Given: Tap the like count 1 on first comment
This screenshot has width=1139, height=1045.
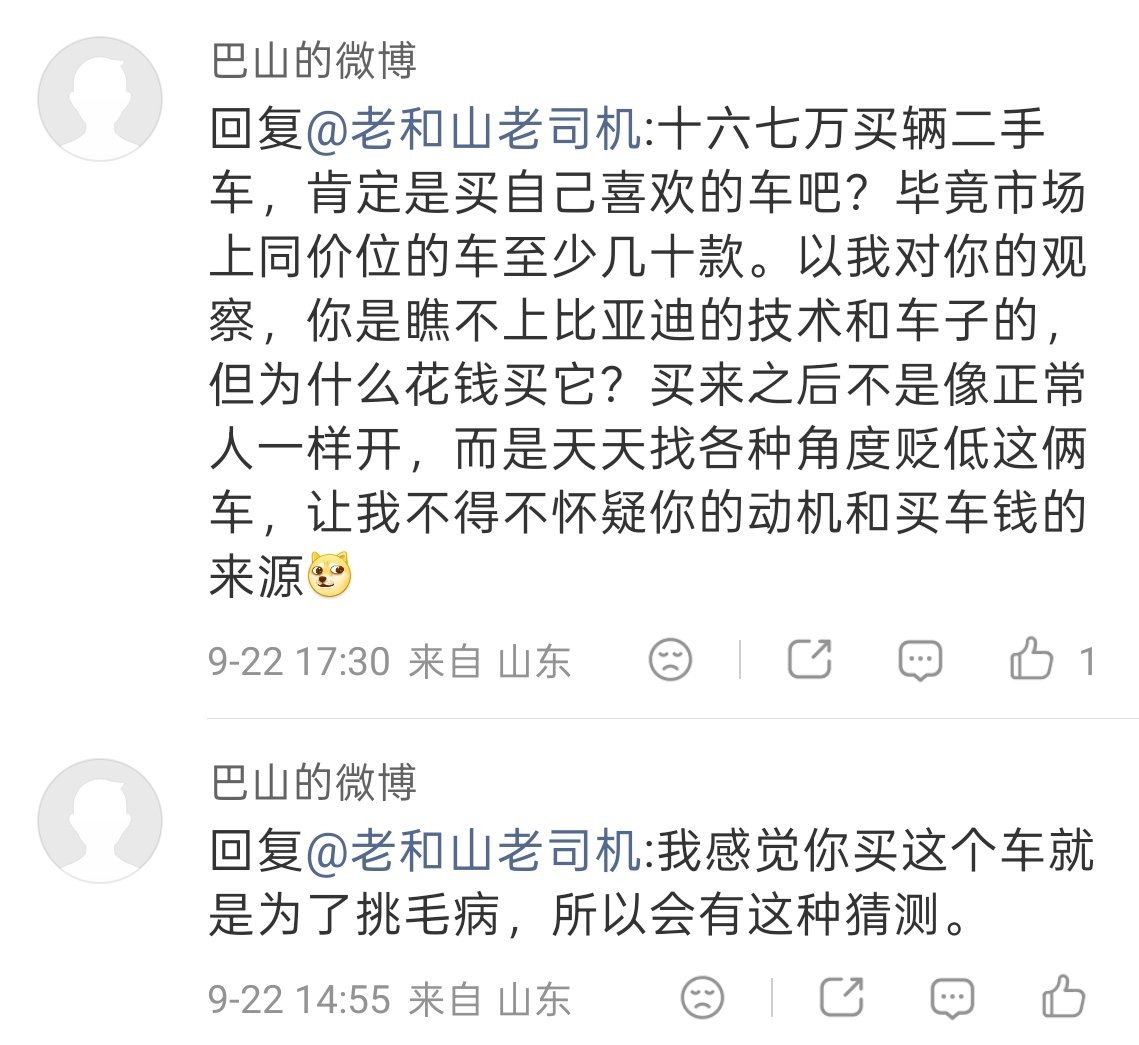Looking at the screenshot, I should click(1087, 661).
